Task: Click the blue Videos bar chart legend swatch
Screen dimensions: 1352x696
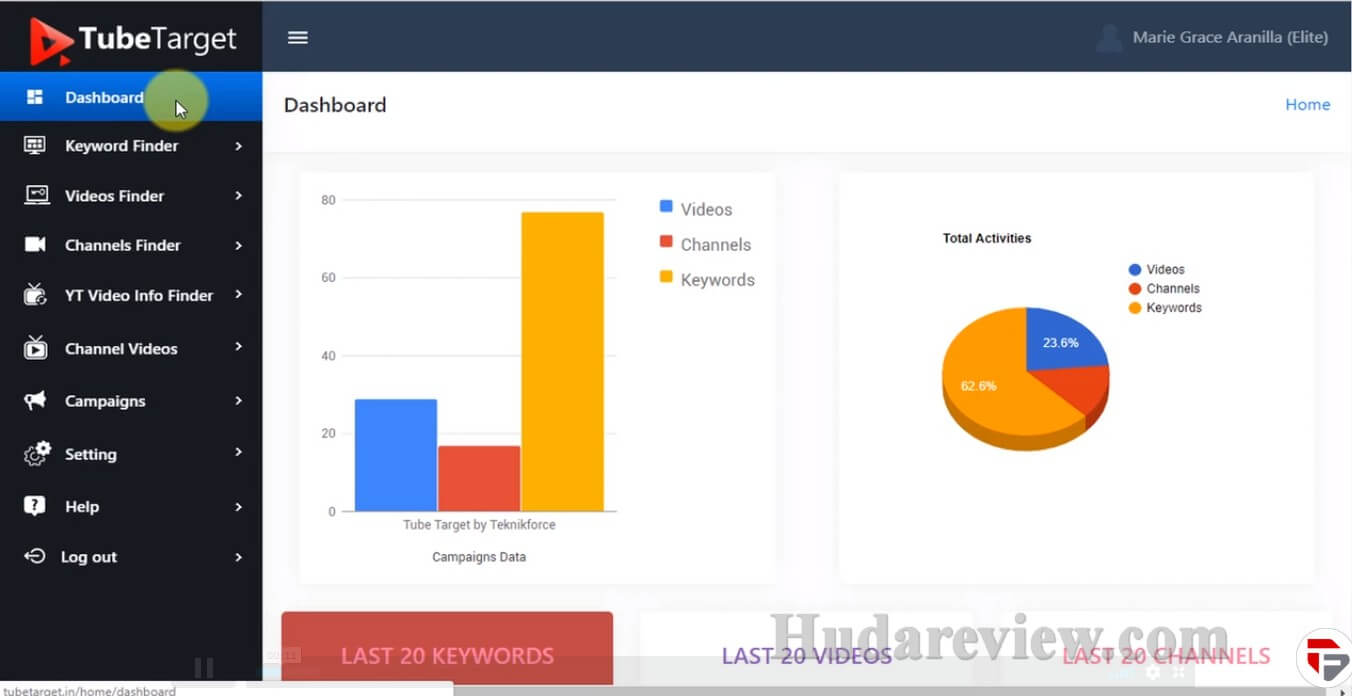Action: [x=666, y=206]
